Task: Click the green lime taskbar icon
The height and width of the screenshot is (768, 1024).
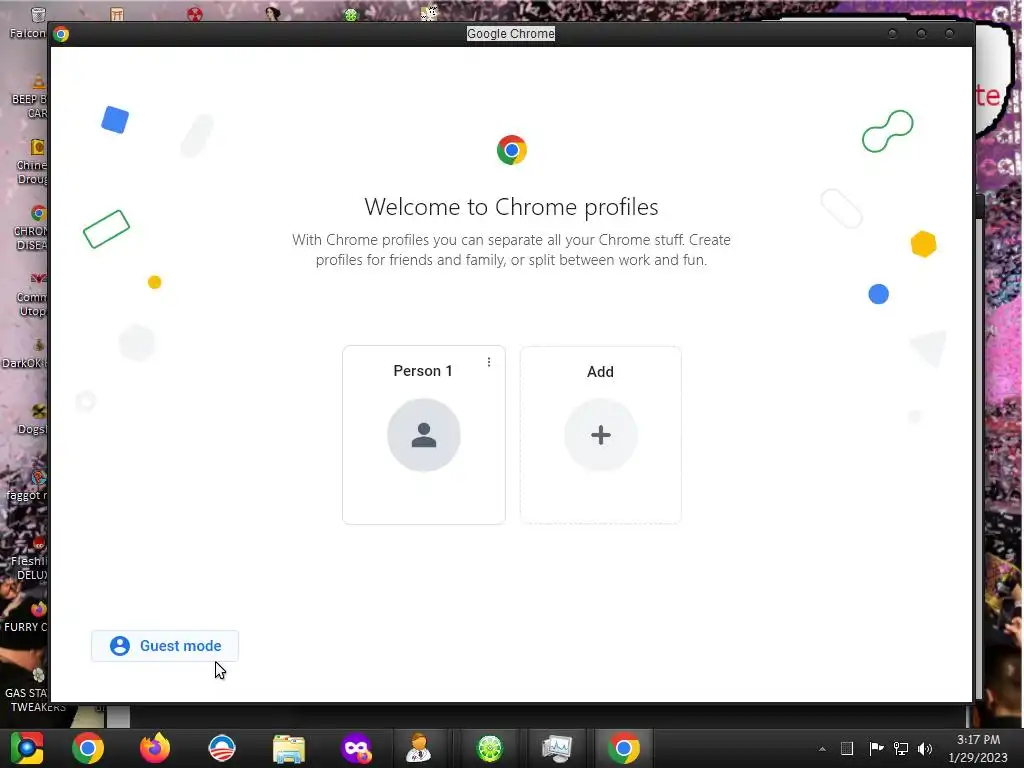Action: (490, 748)
